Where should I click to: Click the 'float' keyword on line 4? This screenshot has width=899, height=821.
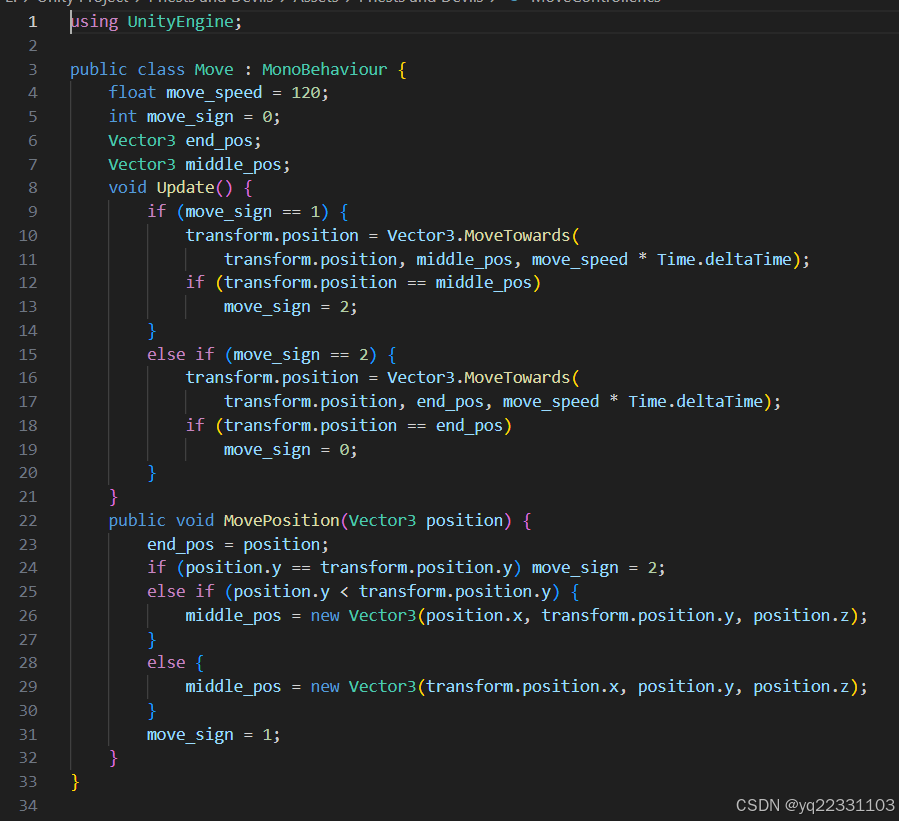tap(132, 92)
